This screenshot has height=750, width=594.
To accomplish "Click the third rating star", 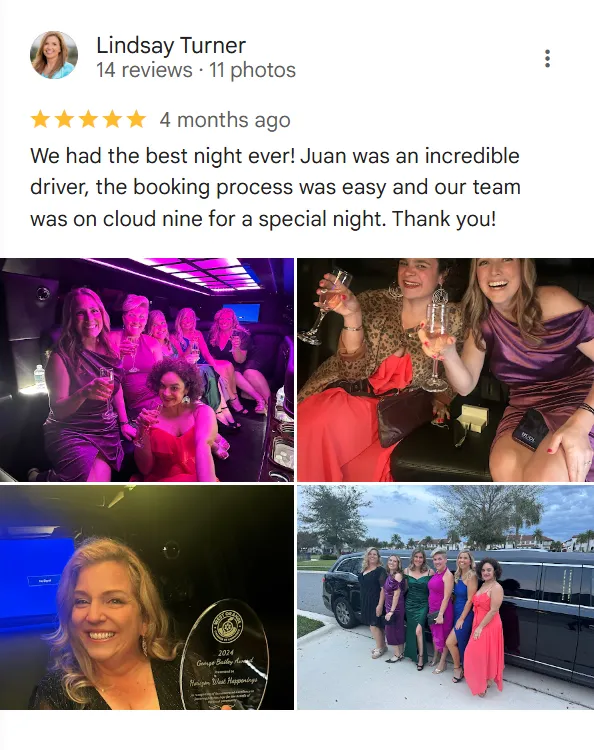I will pos(88,119).
